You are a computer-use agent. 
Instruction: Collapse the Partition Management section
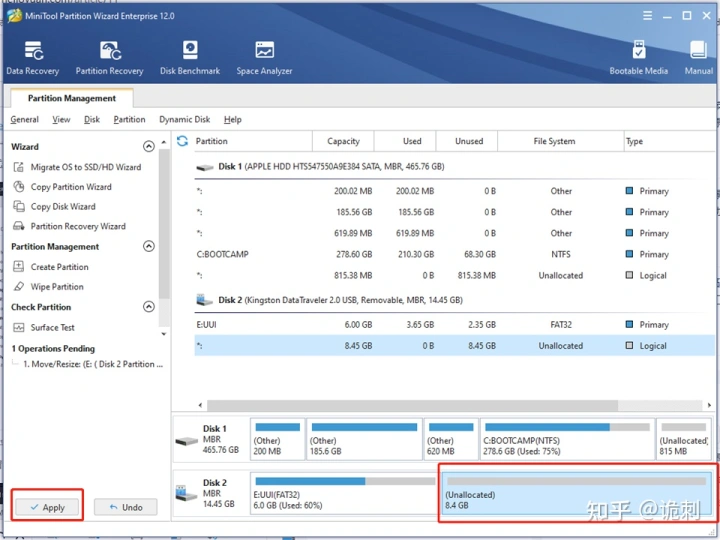[x=149, y=247]
